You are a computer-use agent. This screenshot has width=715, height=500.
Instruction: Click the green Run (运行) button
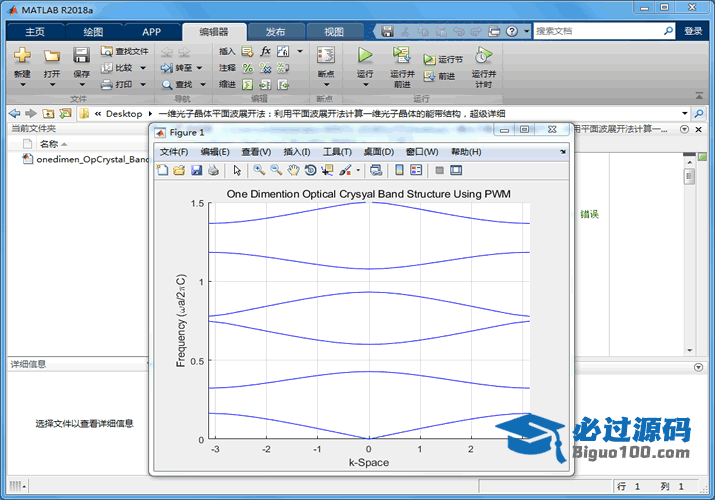(365, 56)
